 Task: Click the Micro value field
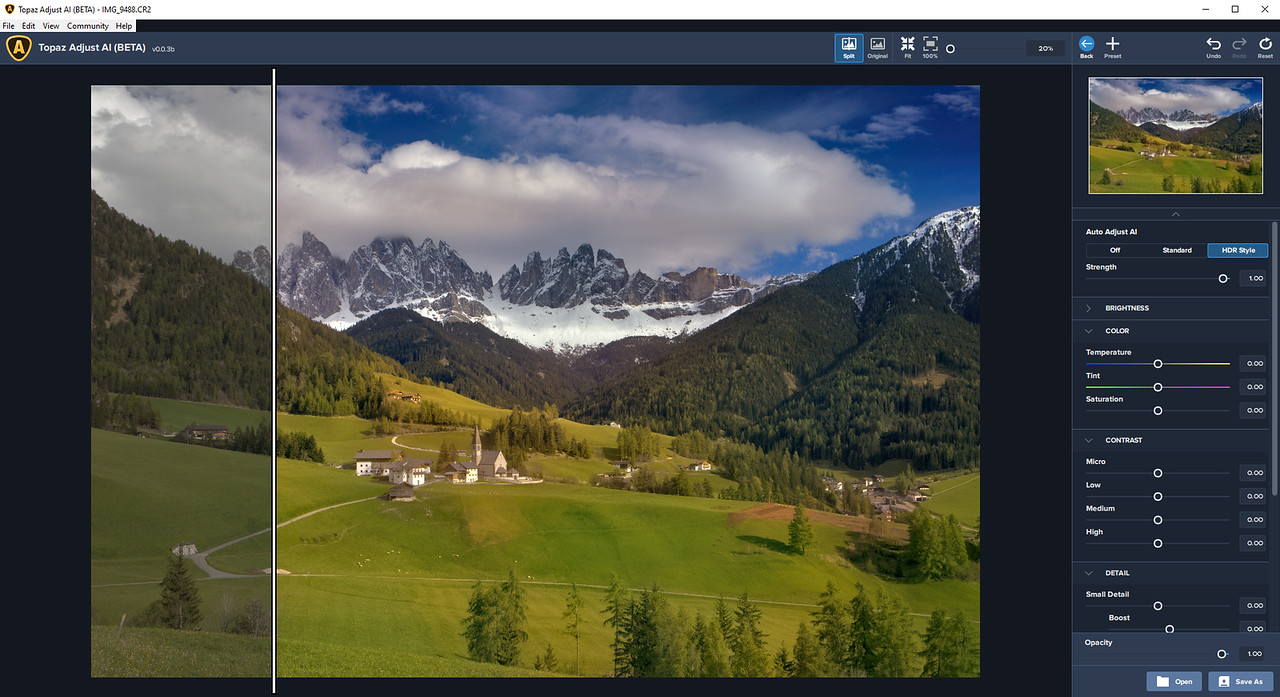(1254, 473)
